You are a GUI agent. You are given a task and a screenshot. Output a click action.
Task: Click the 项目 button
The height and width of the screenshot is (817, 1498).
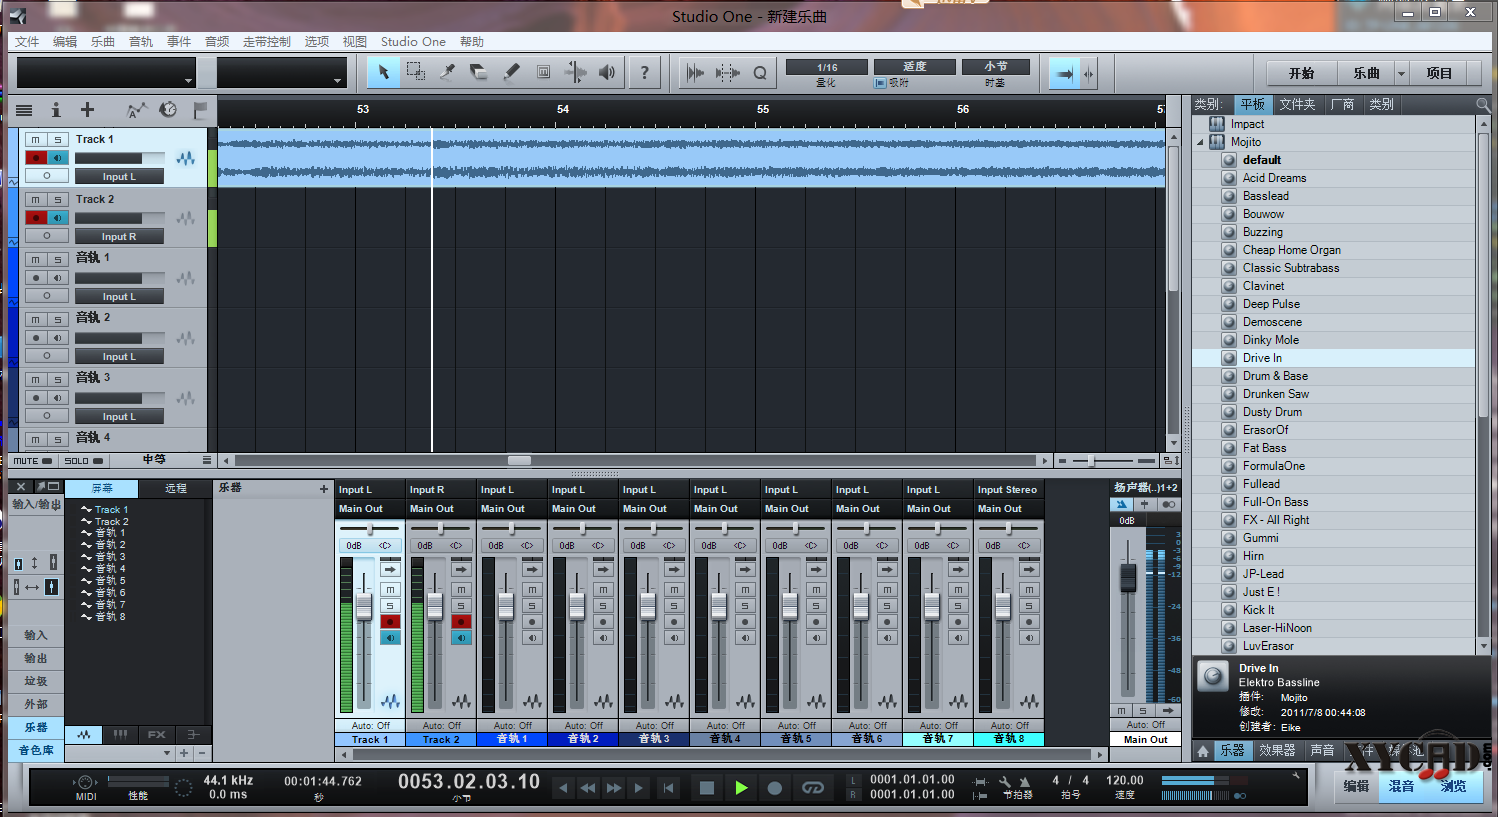1439,73
